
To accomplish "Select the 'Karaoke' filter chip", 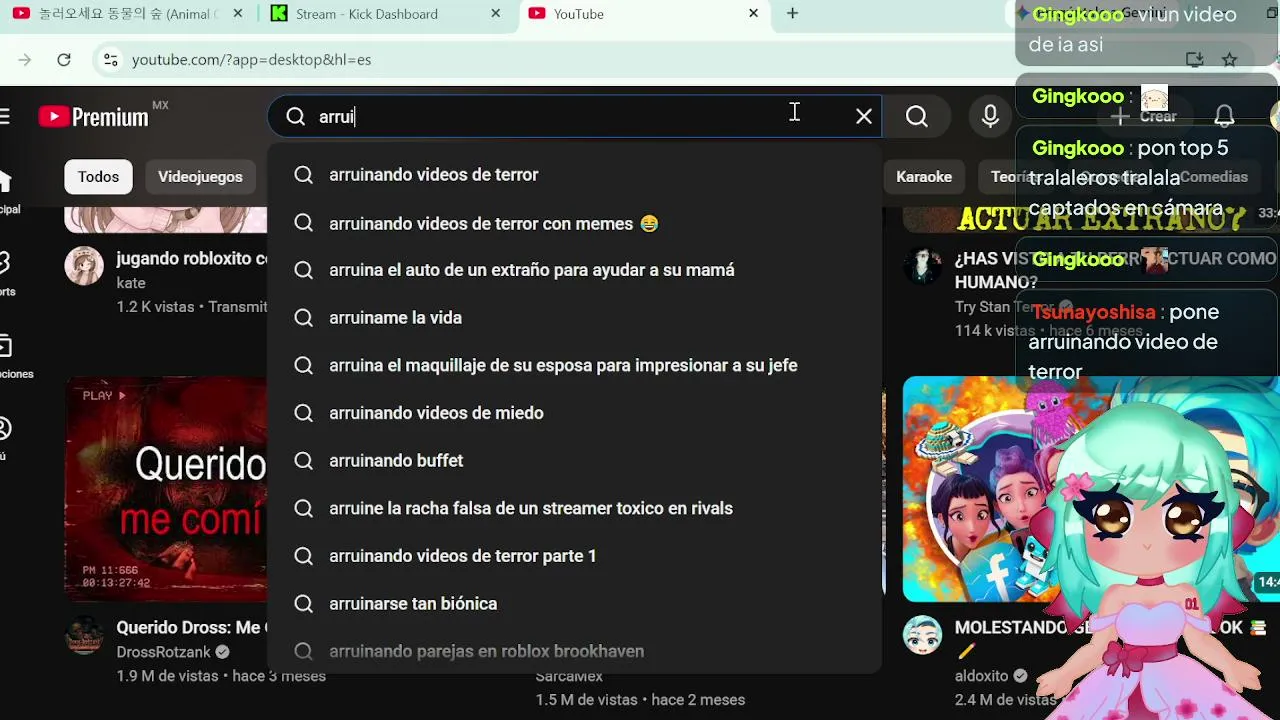I will (x=923, y=177).
